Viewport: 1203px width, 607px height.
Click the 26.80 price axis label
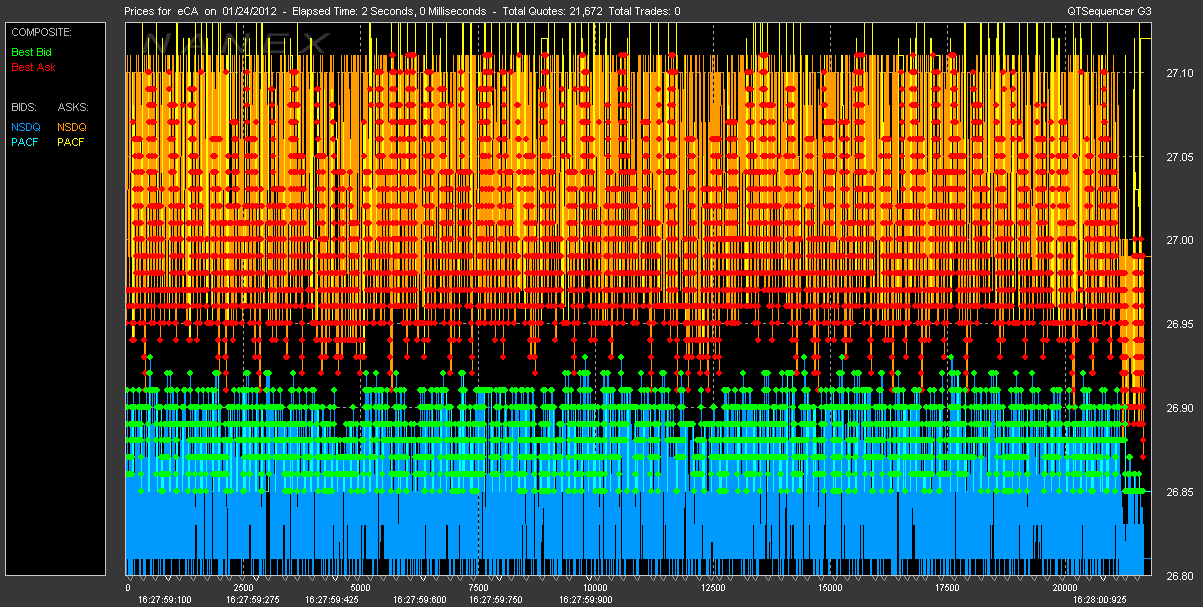1179,577
